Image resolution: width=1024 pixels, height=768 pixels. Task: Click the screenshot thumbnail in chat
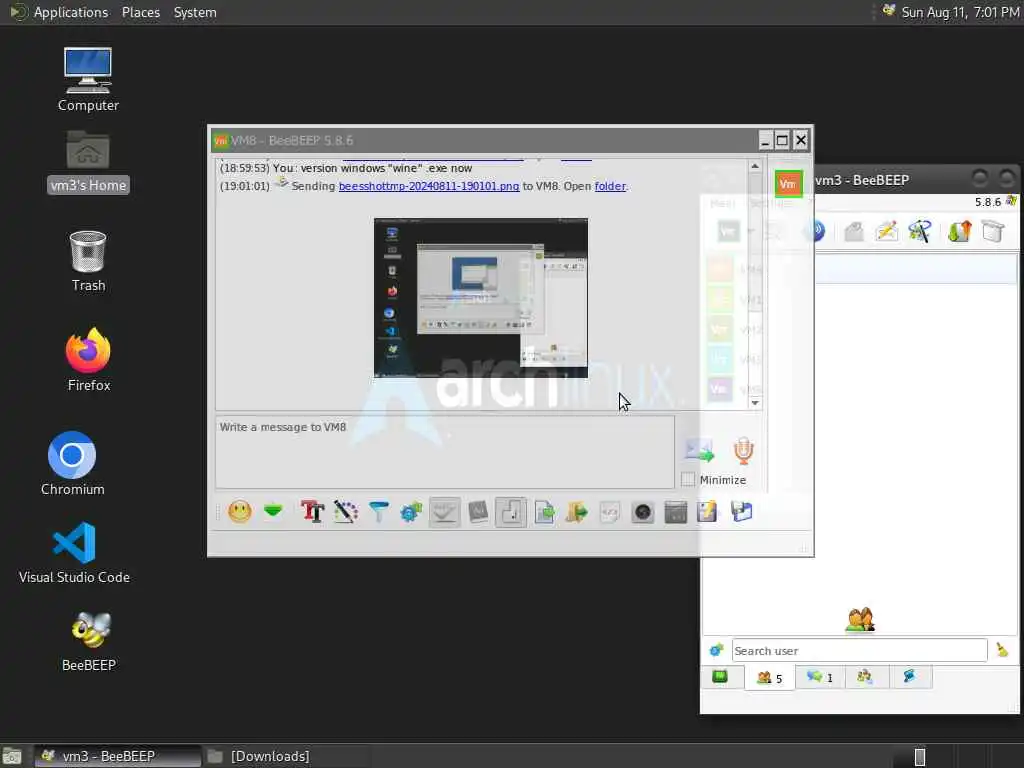click(481, 298)
